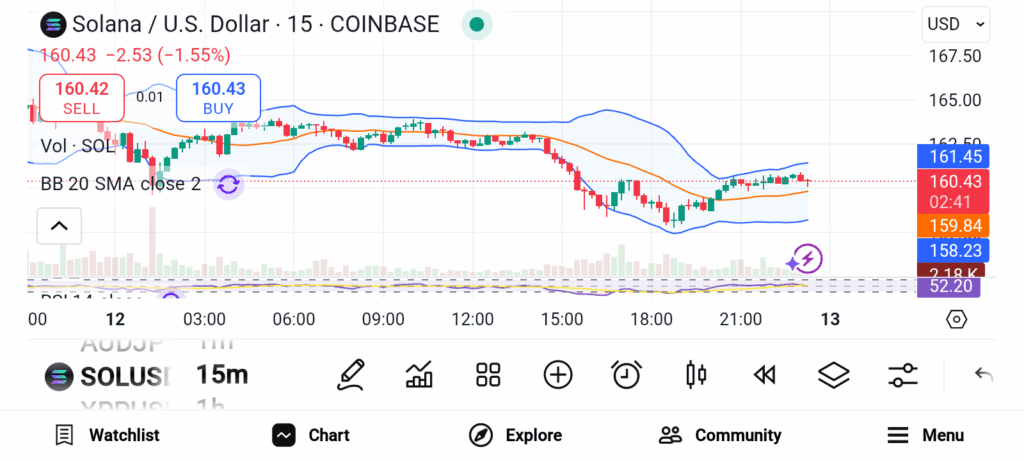Open object tree layers icon
Screen dimensions: 1024x461
click(833, 375)
